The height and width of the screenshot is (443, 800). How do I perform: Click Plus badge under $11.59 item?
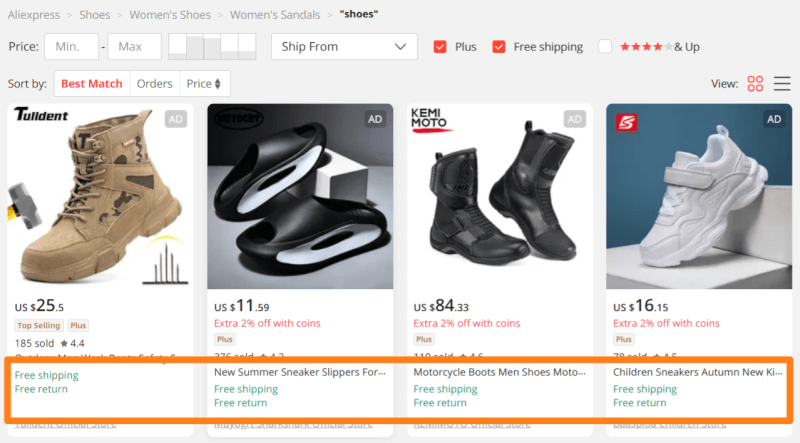pyautogui.click(x=224, y=339)
